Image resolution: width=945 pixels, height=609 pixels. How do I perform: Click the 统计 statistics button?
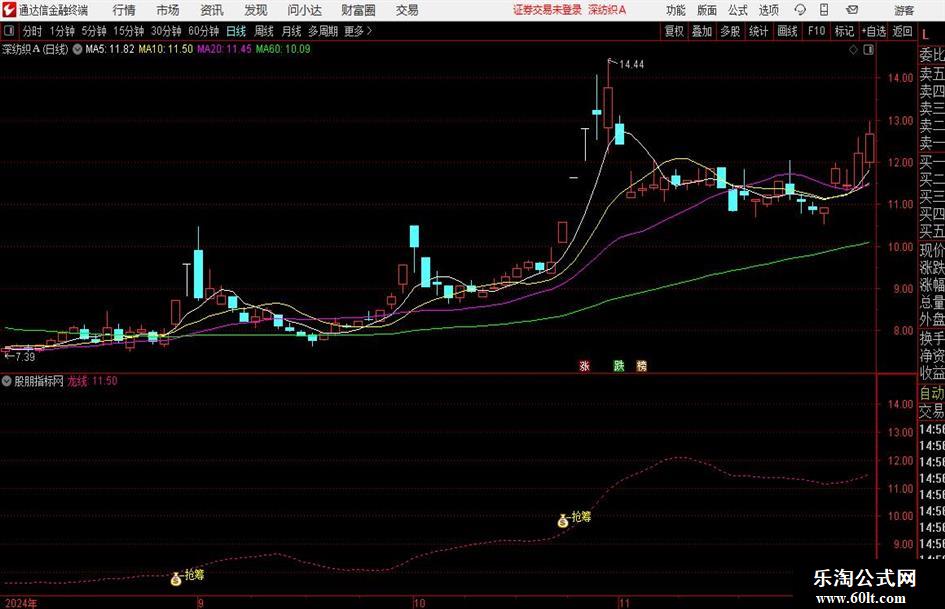tap(758, 31)
